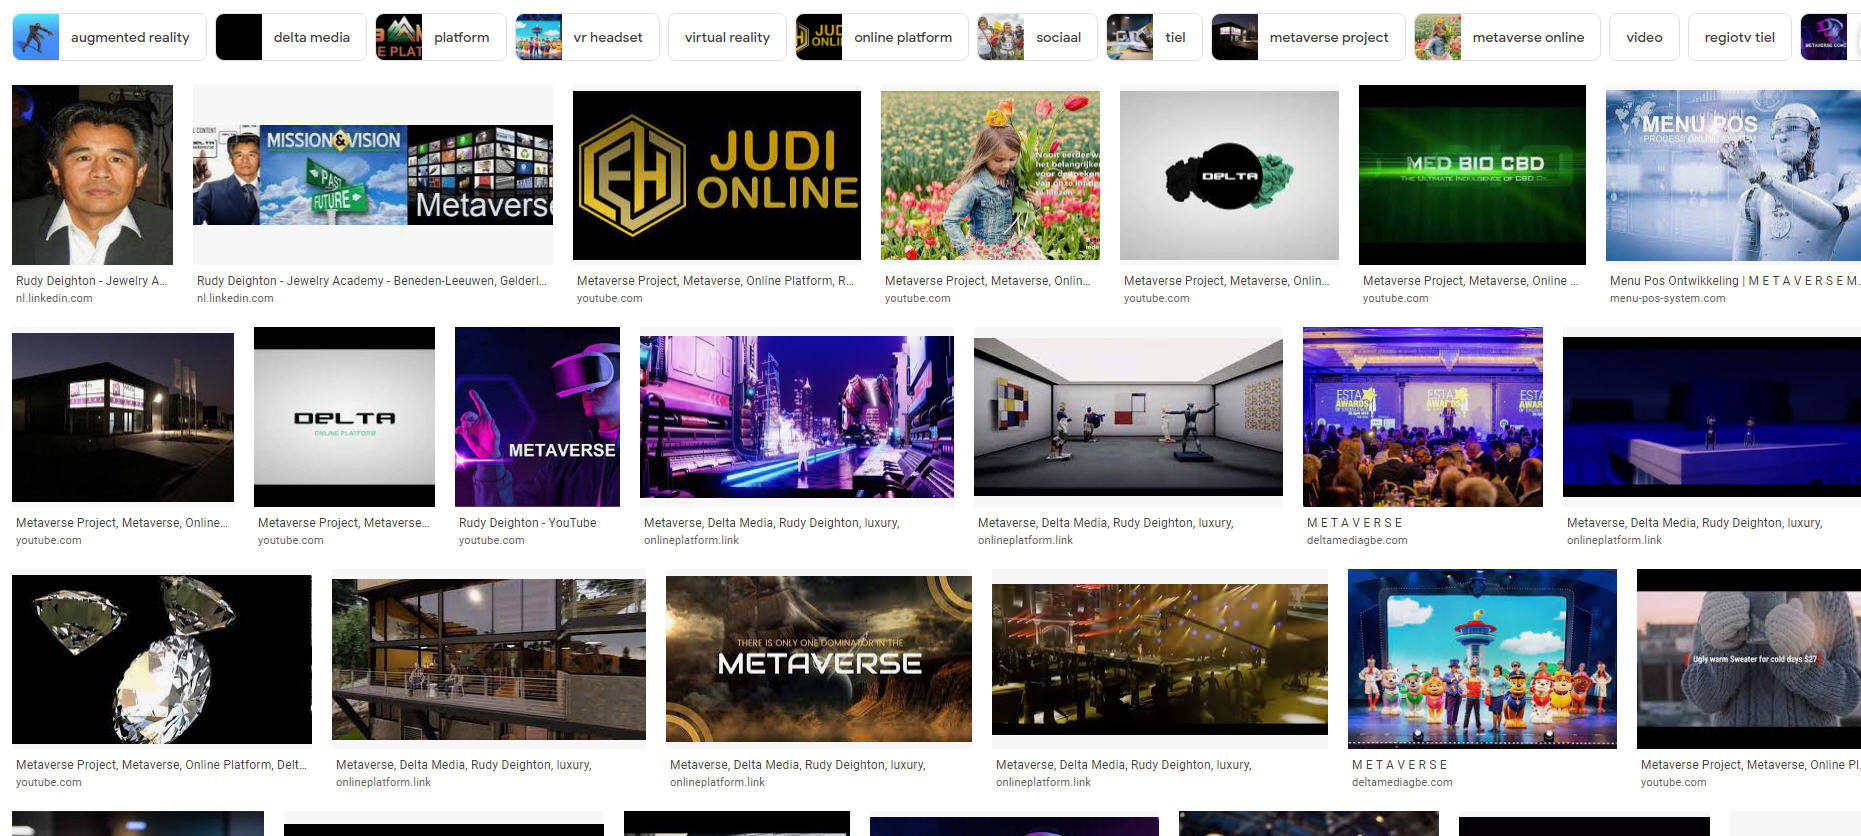Visit menu-pos-system.com source link

tap(1667, 298)
